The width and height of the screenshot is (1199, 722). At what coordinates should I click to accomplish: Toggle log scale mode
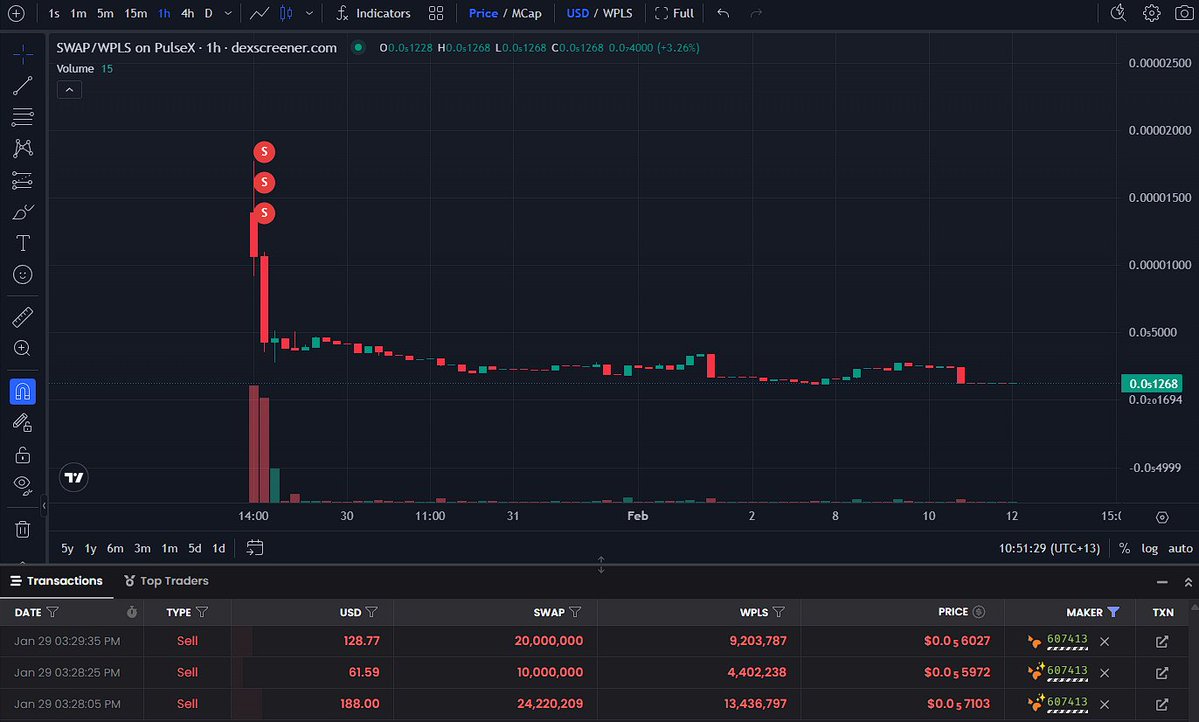(1149, 548)
